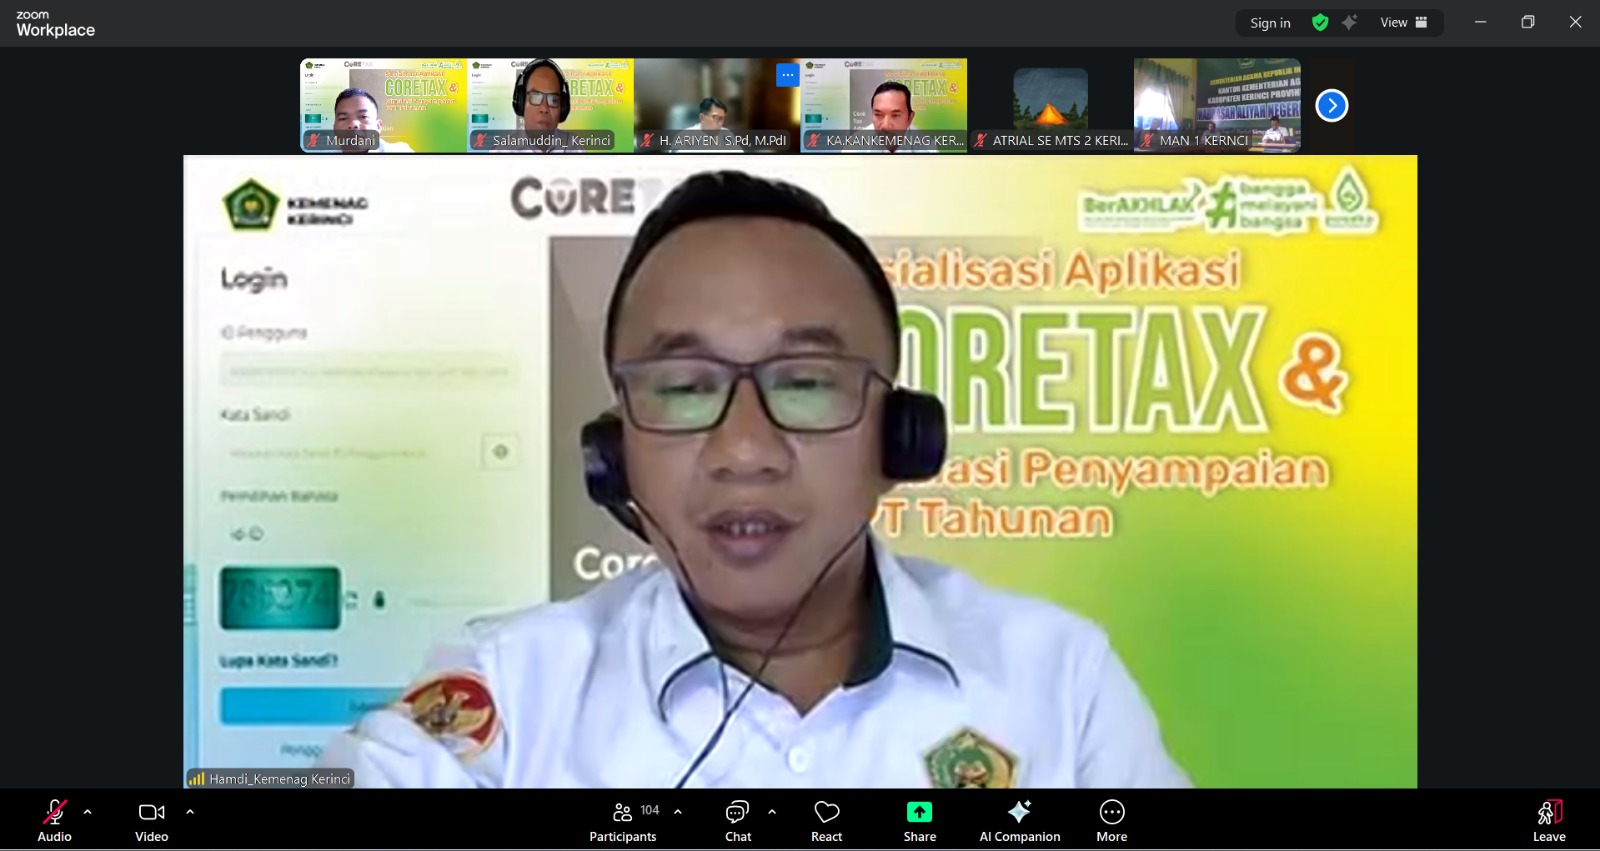Image resolution: width=1600 pixels, height=851 pixels.
Task: Expand chat options arrow
Action: pyautogui.click(x=772, y=812)
